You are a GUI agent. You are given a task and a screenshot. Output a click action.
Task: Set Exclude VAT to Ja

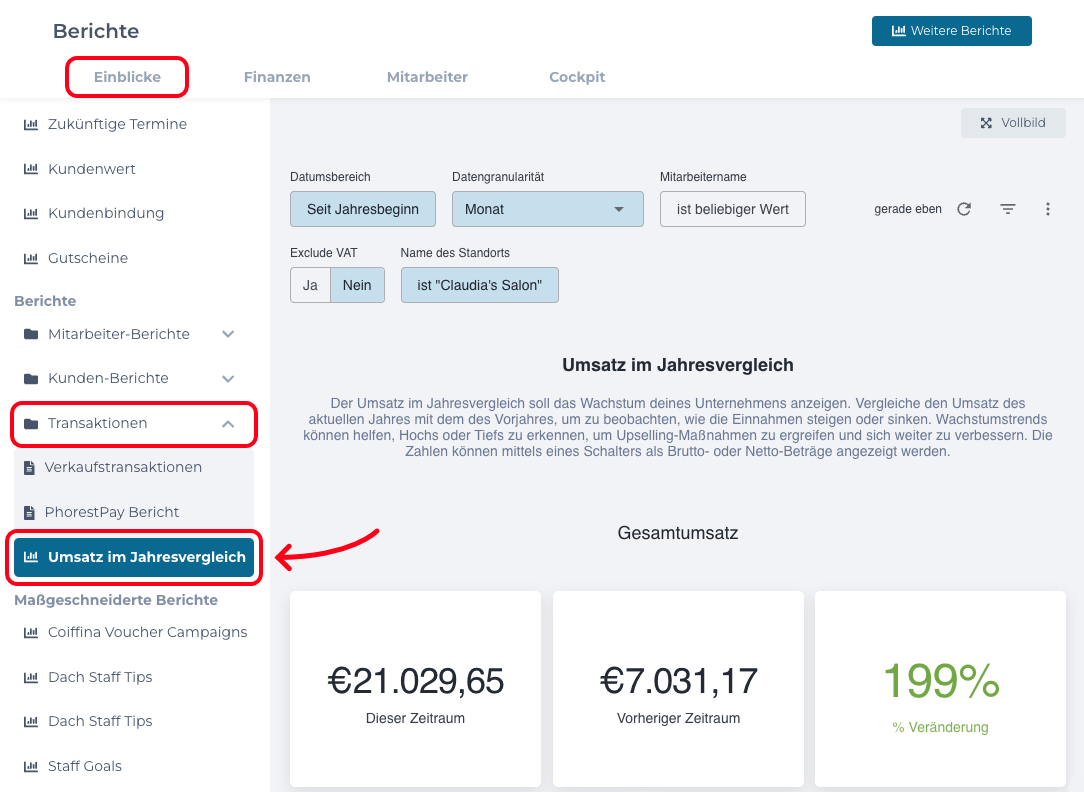pyautogui.click(x=309, y=285)
